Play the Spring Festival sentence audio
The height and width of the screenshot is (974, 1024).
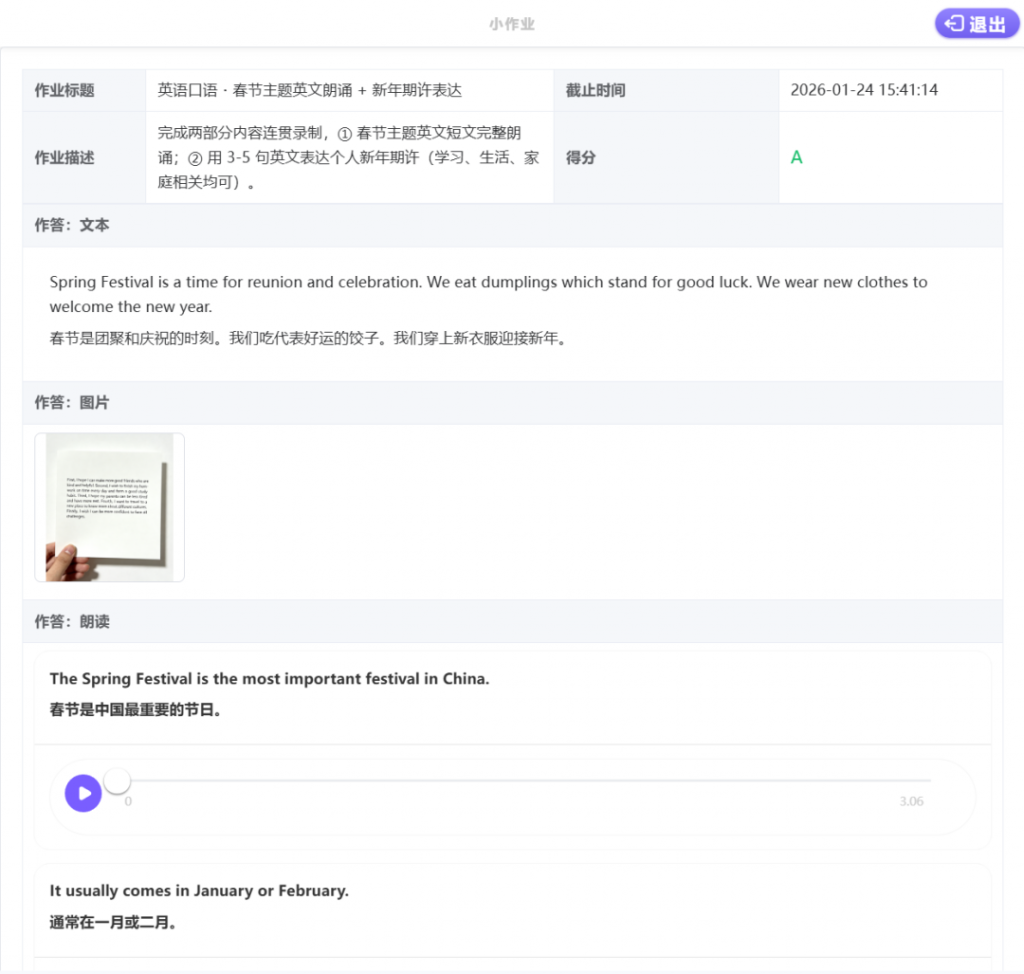point(83,793)
